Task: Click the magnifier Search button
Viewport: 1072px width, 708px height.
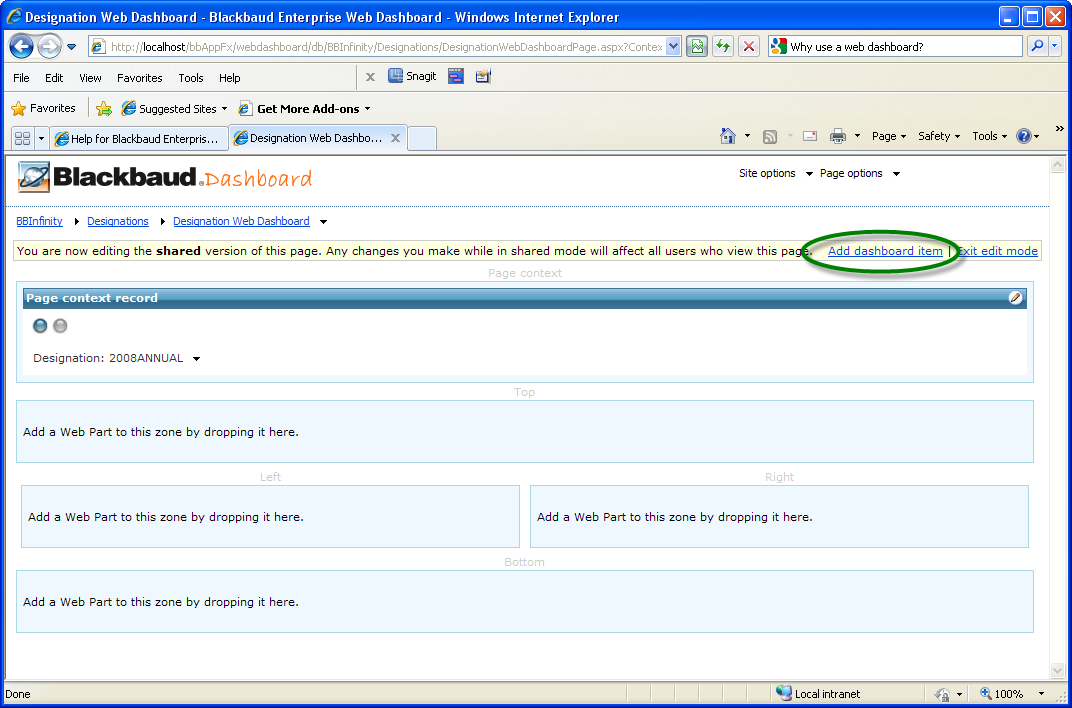Action: [1037, 46]
